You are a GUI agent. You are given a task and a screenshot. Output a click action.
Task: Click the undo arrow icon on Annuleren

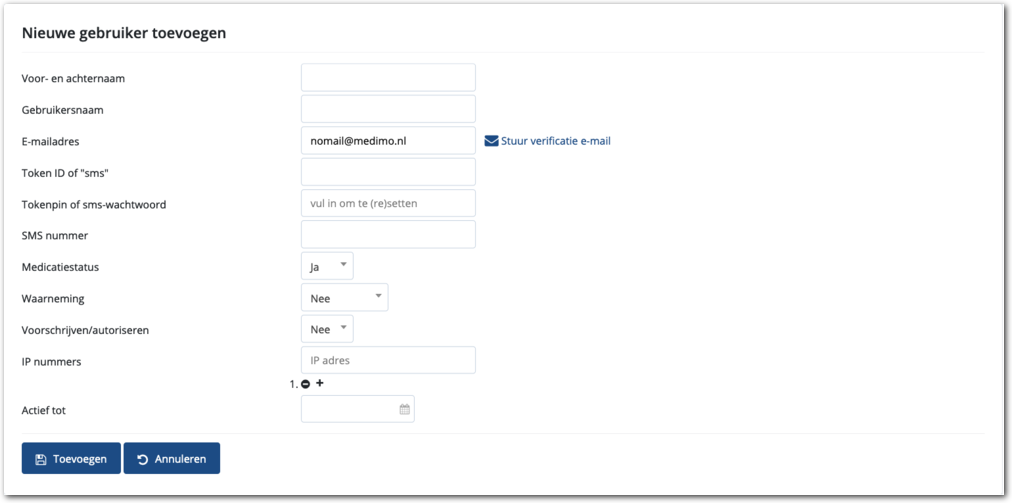(x=143, y=460)
